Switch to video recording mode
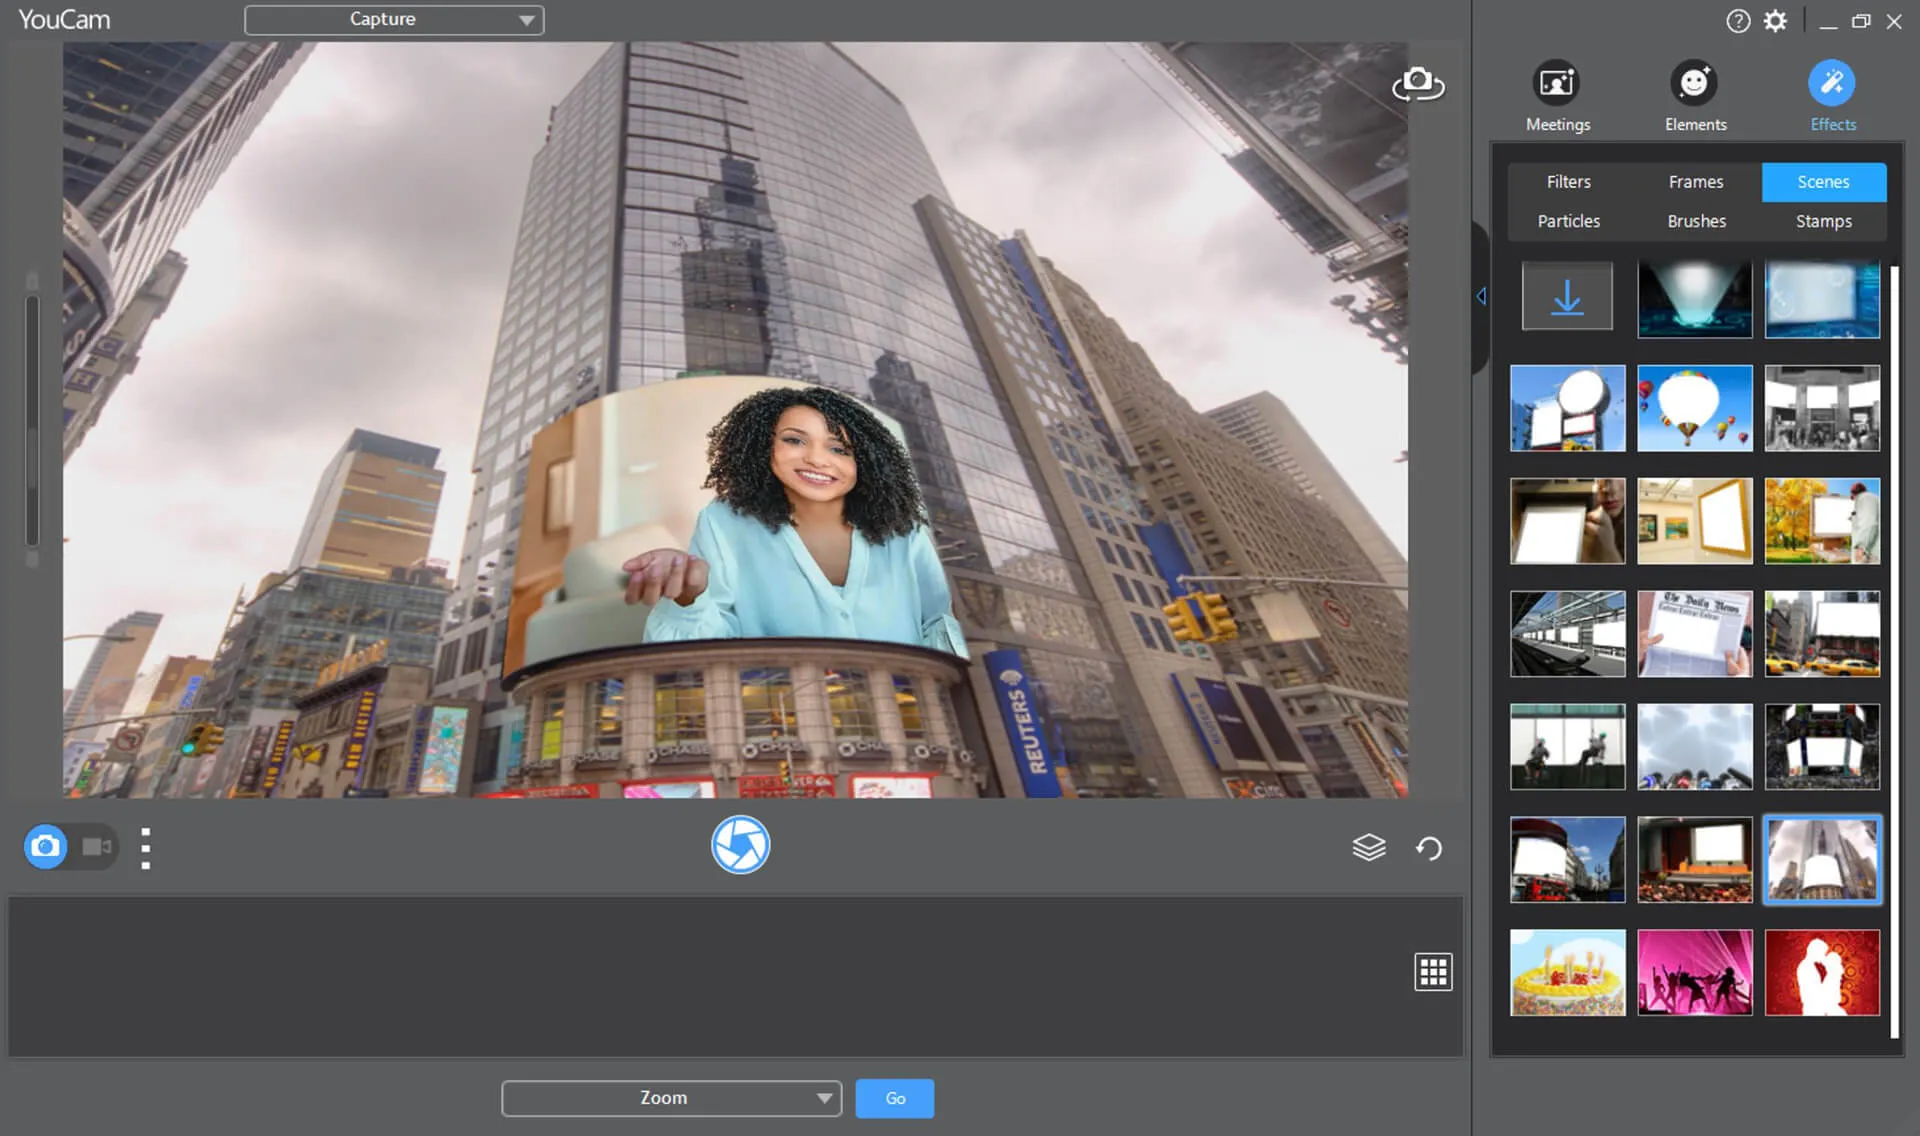 click(95, 846)
